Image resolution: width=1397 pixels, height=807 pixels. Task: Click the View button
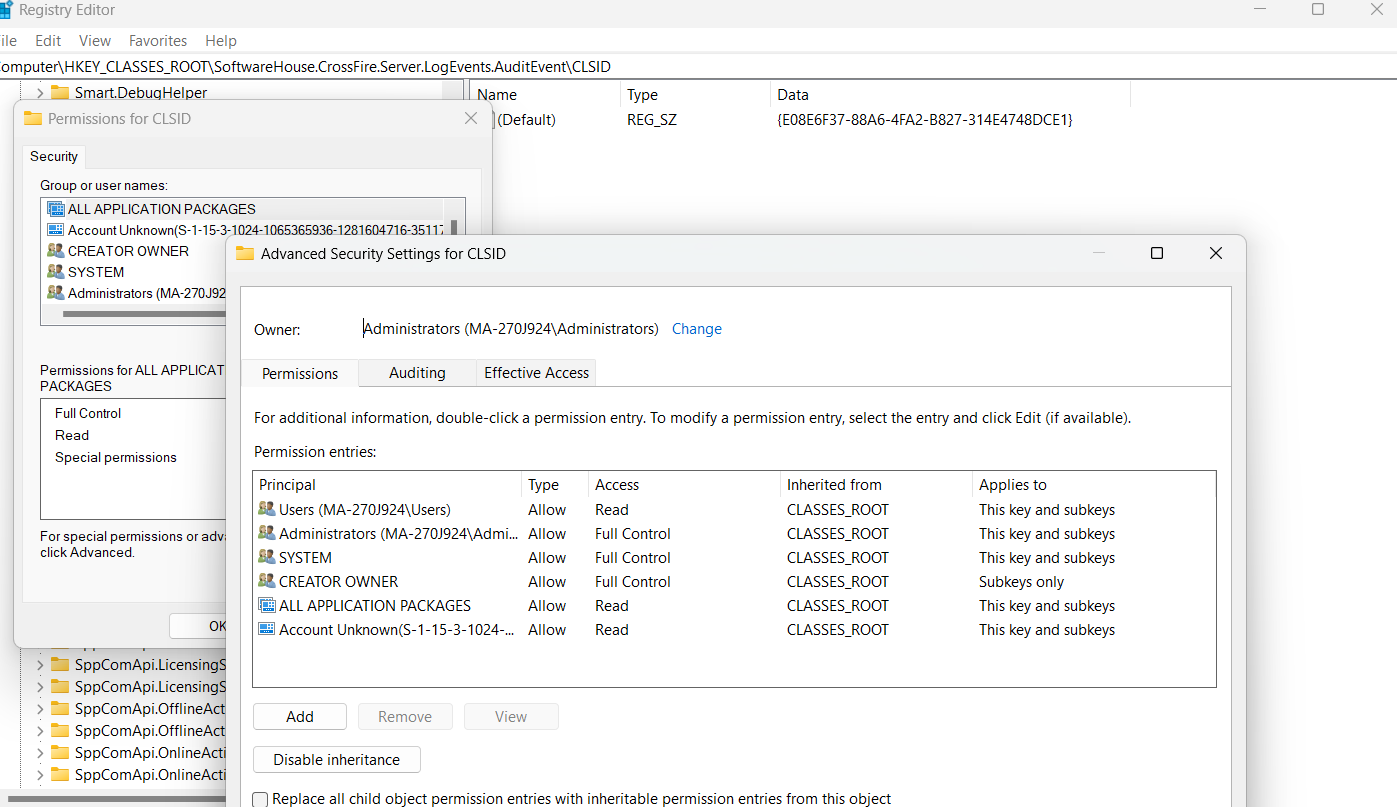click(511, 717)
